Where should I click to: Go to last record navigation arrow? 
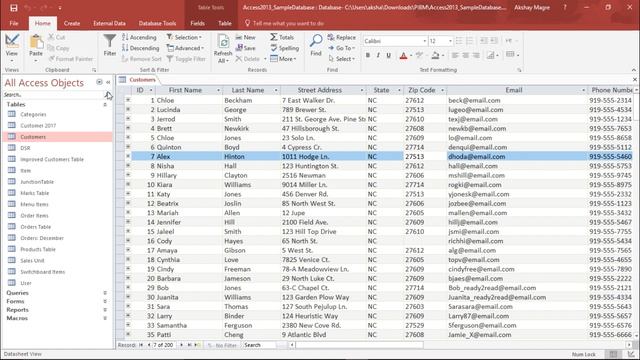[189, 345]
